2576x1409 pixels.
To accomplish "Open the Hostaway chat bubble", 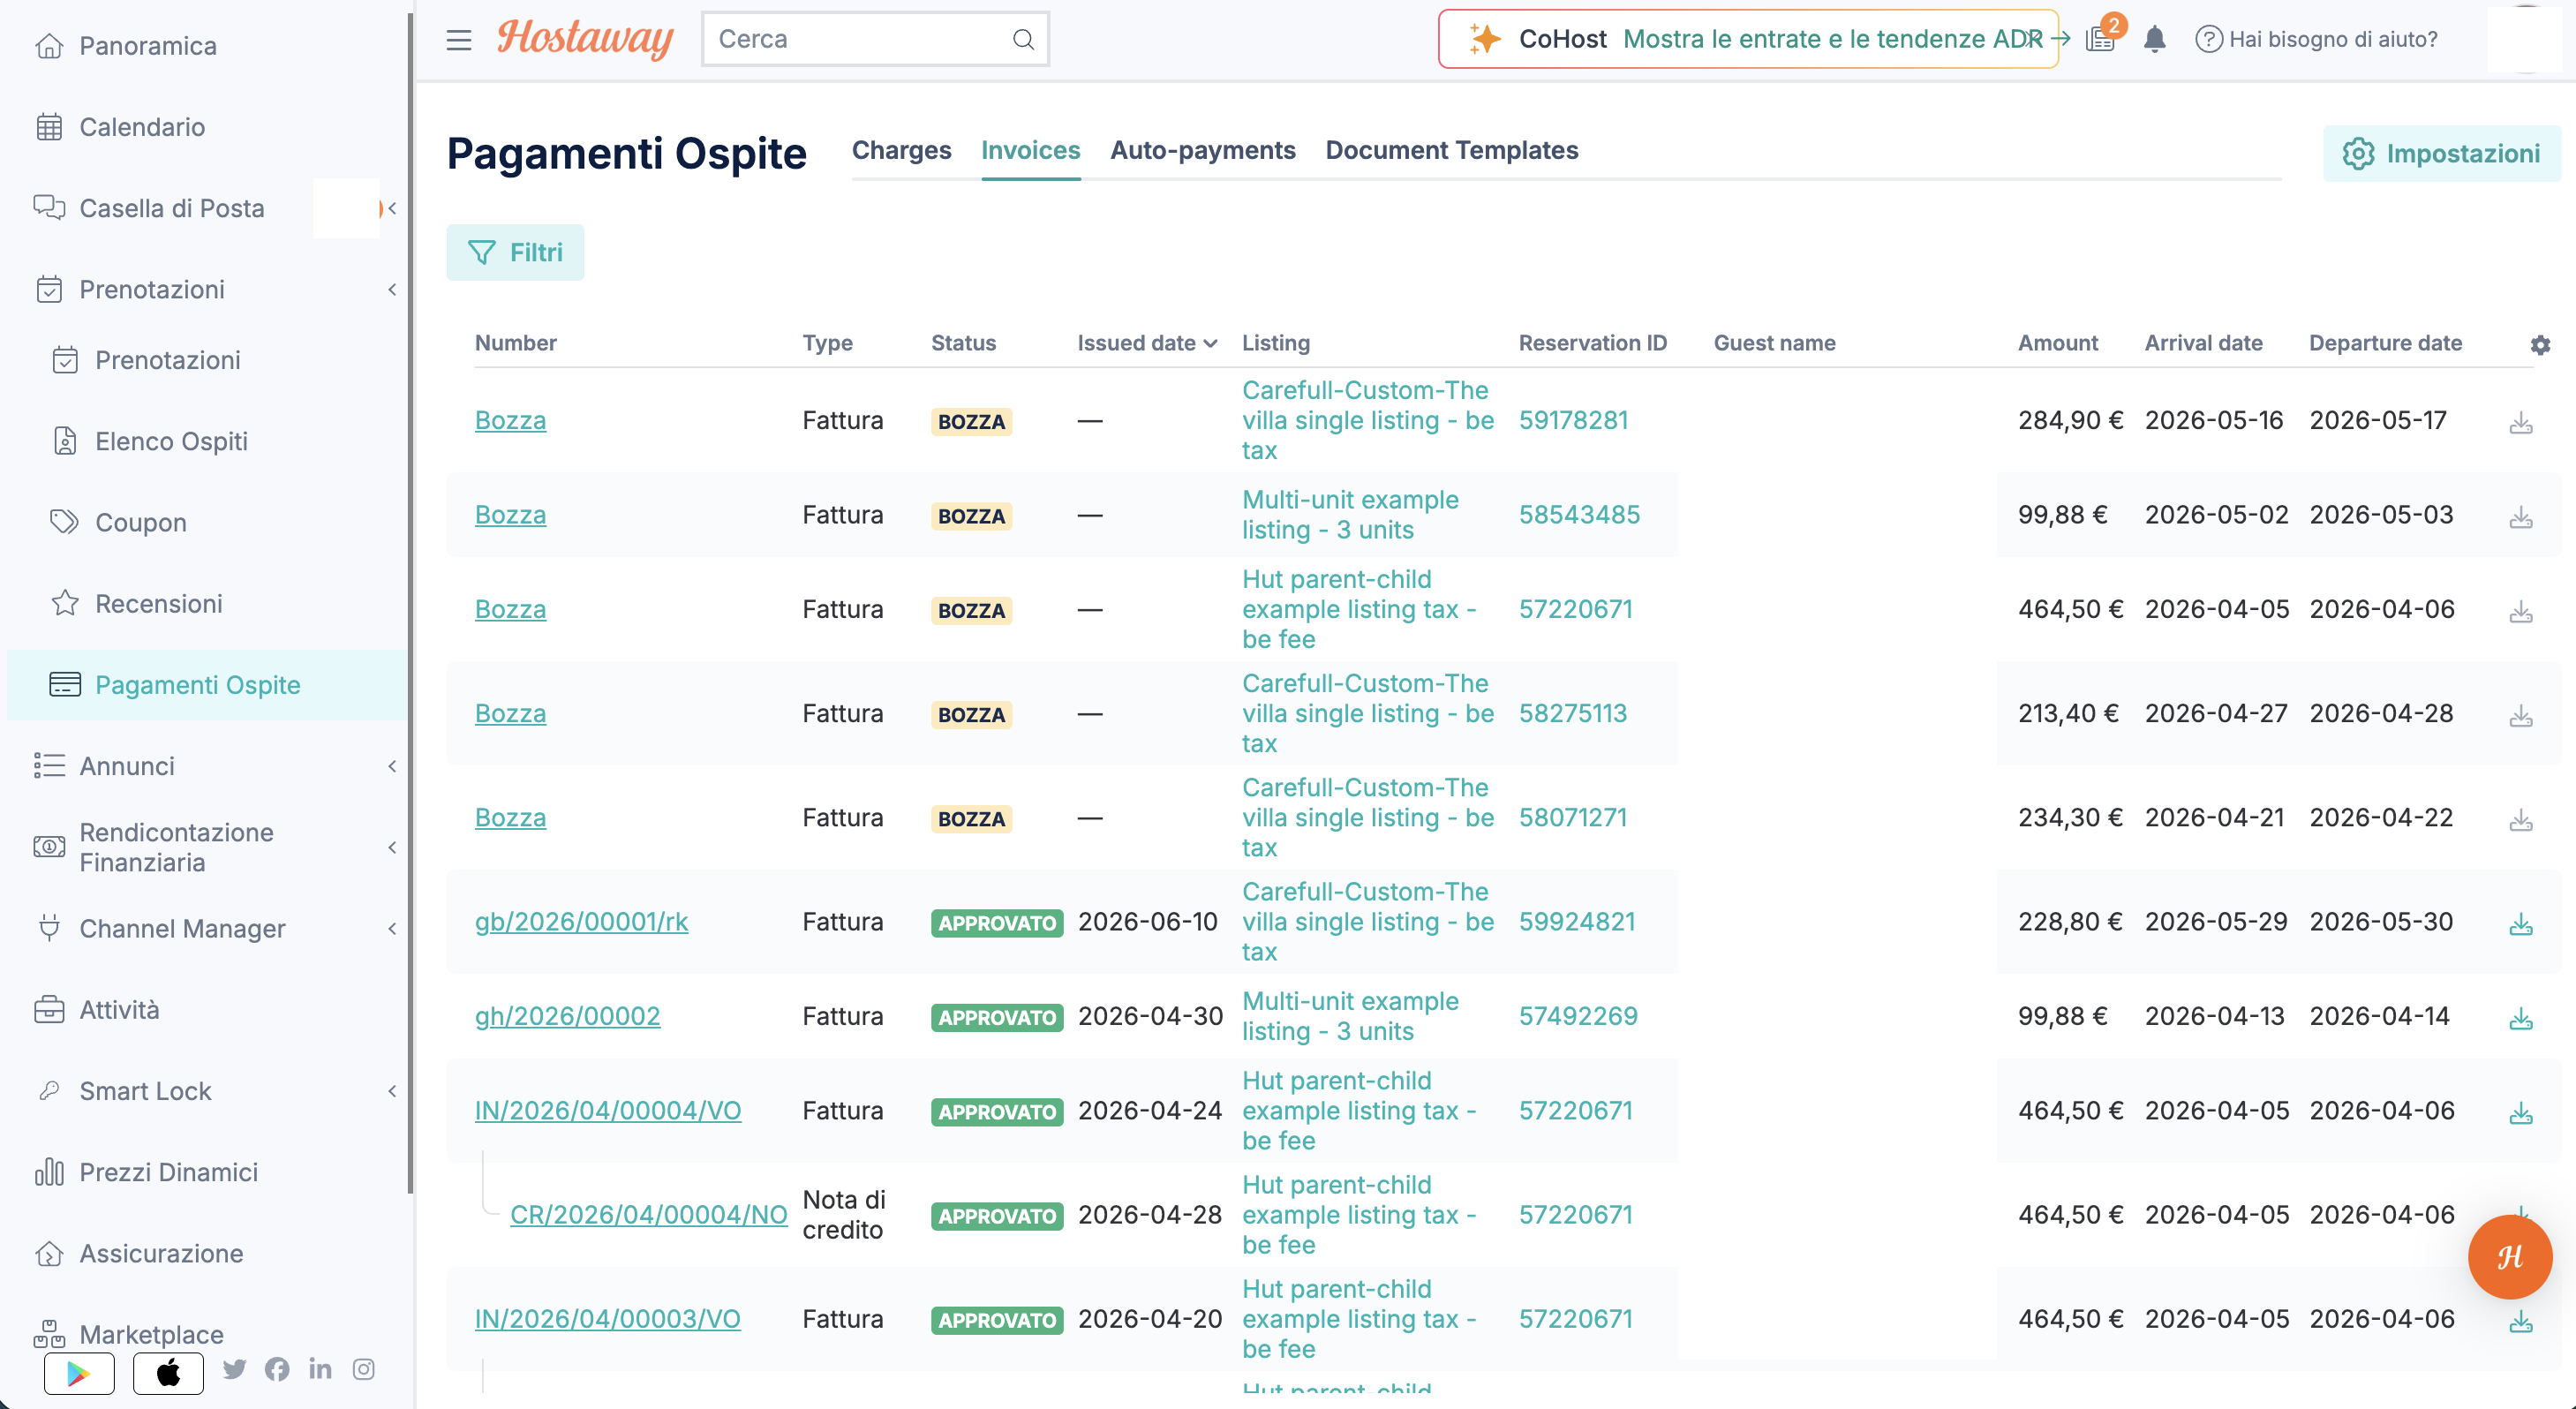I will pyautogui.click(x=2509, y=1256).
